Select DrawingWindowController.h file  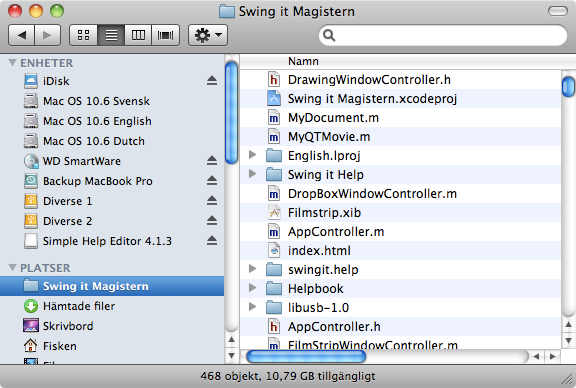(x=401, y=80)
